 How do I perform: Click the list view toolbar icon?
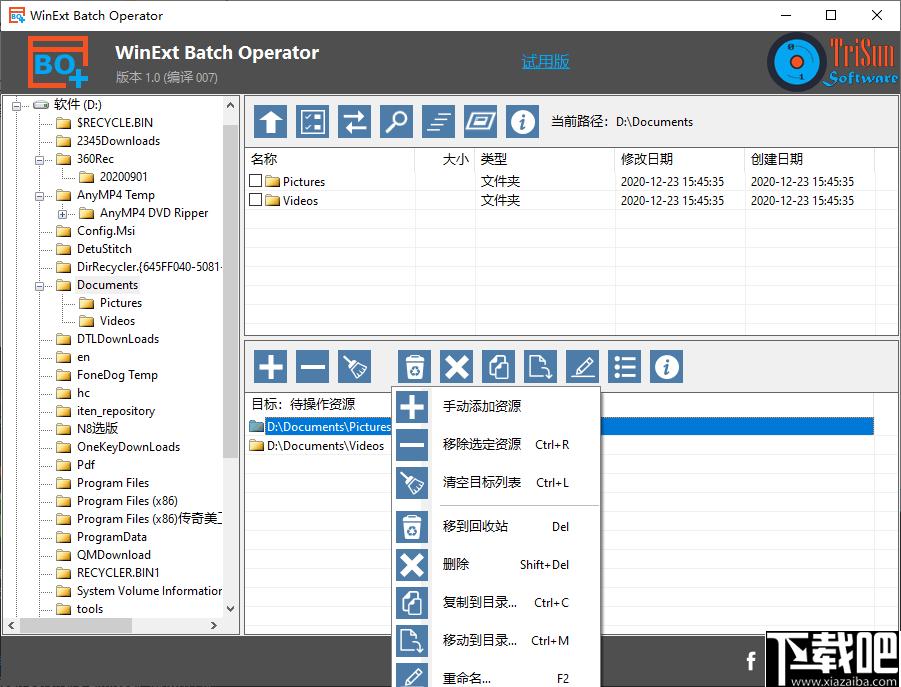coord(625,366)
